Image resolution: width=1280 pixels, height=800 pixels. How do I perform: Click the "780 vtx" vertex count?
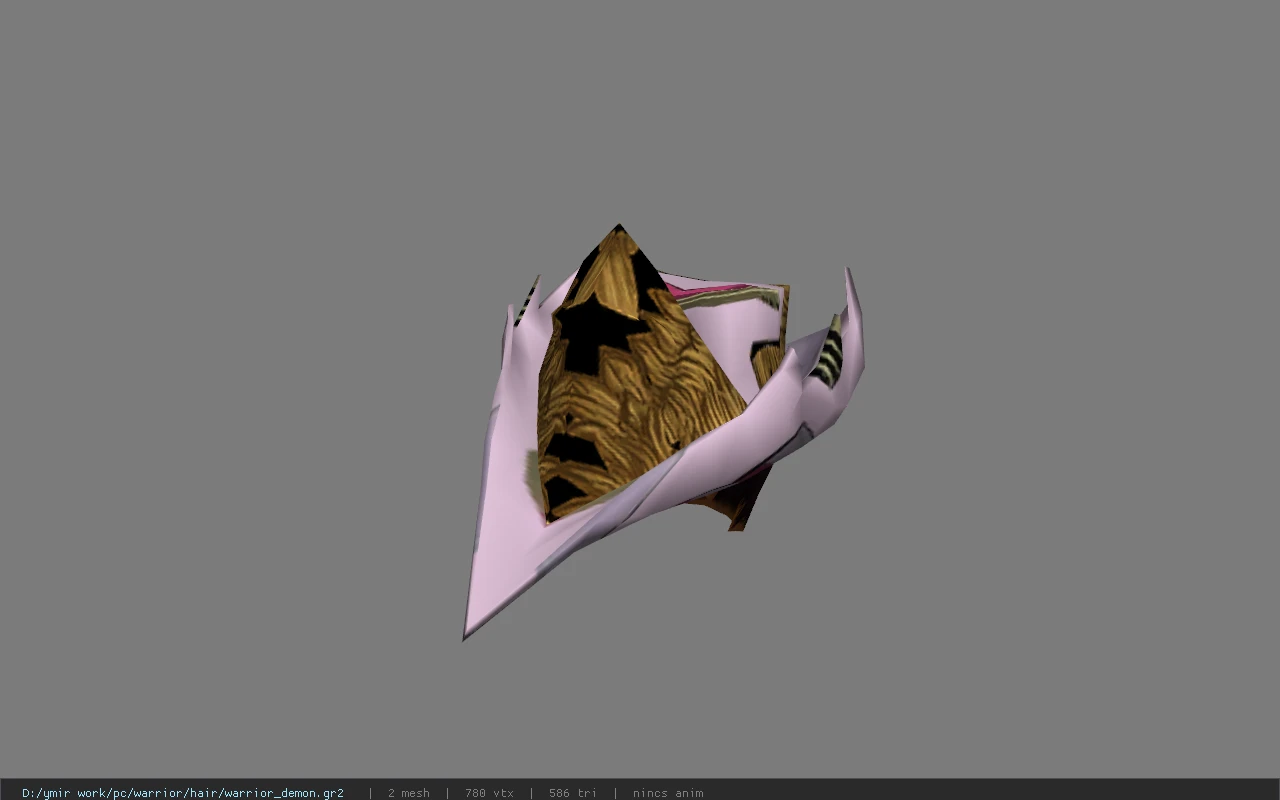pyautogui.click(x=489, y=793)
